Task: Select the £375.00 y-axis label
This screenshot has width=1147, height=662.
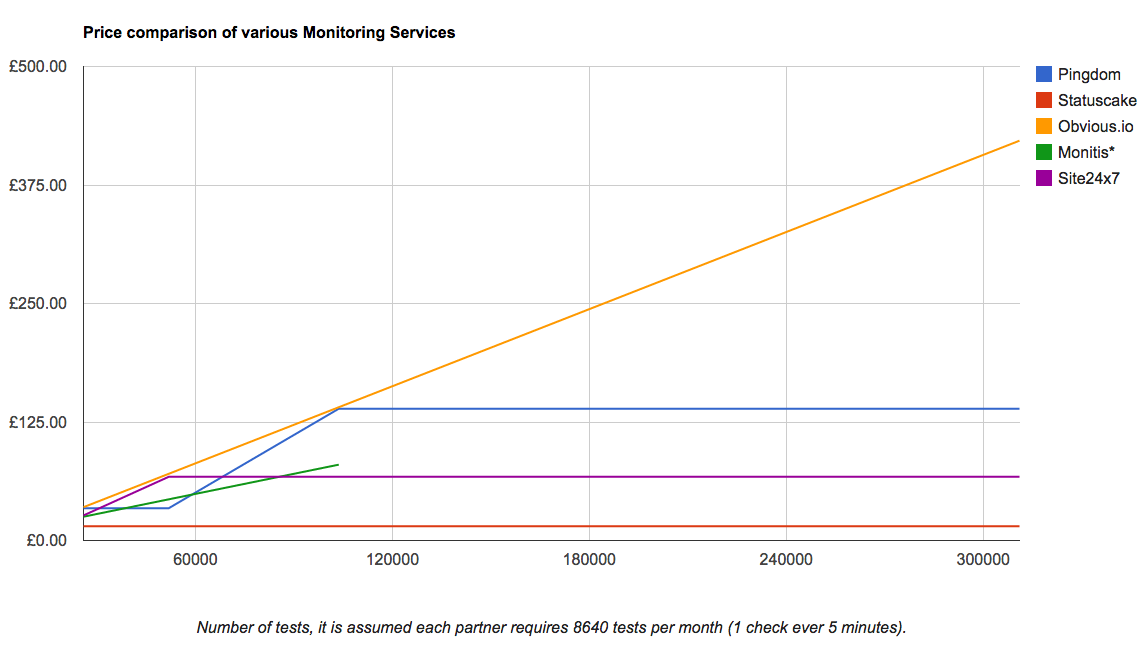Action: coord(38,185)
